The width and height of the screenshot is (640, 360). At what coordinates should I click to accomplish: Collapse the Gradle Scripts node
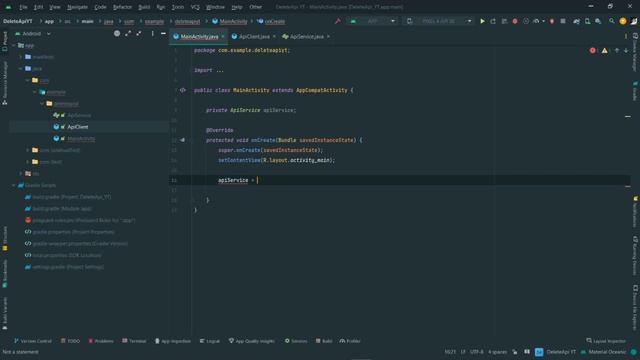[x=14, y=185]
